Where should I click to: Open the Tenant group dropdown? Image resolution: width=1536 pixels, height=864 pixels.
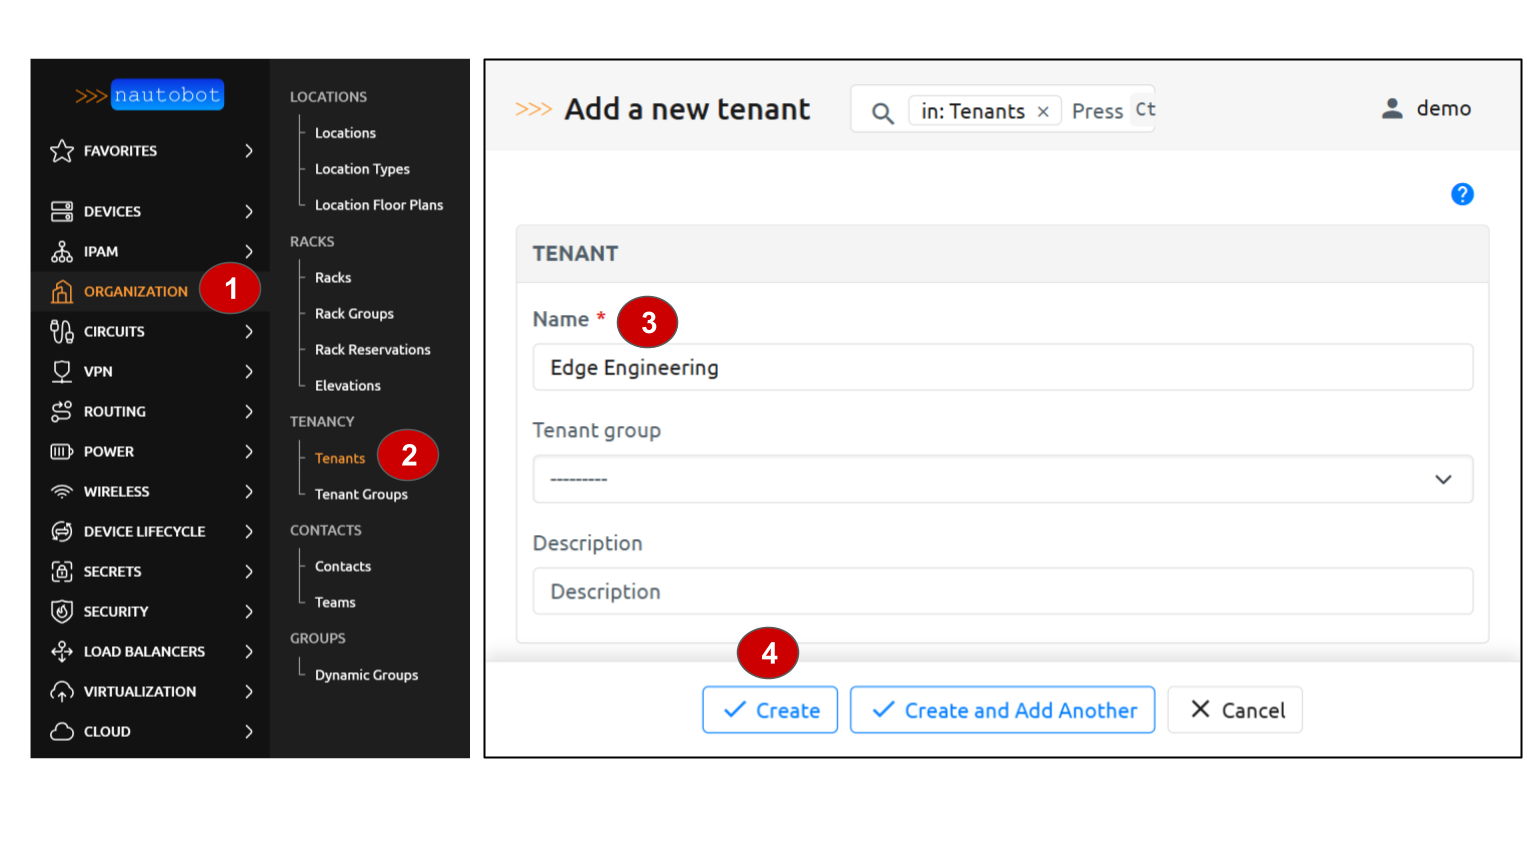coord(1002,479)
